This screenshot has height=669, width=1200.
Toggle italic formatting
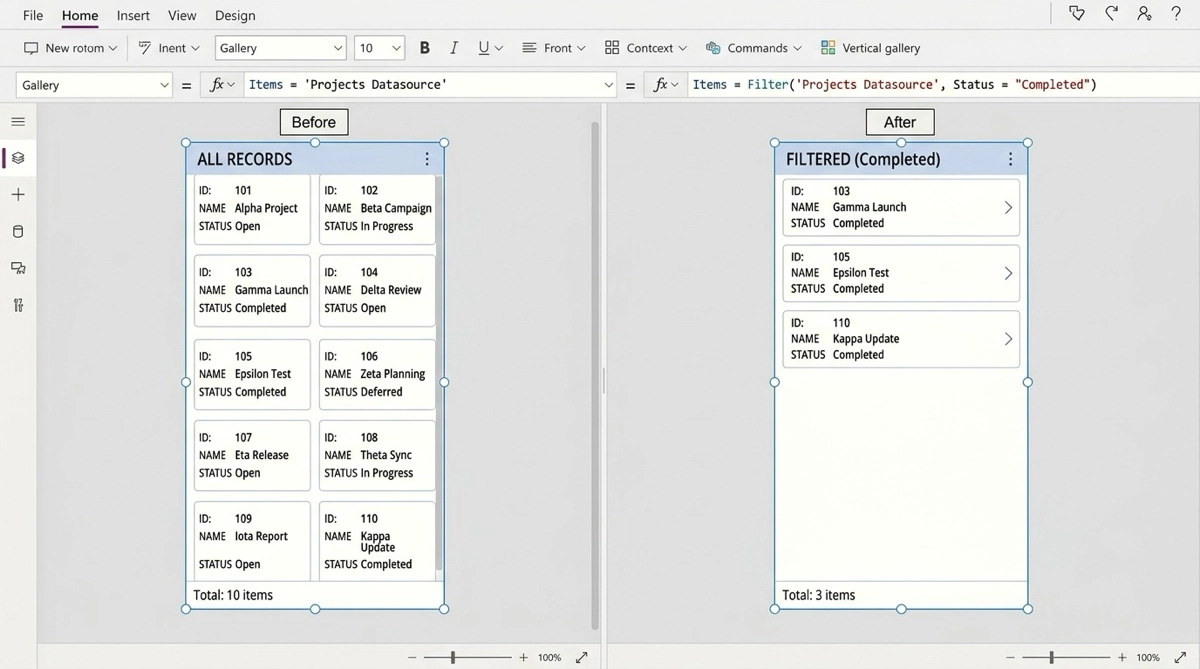point(454,48)
